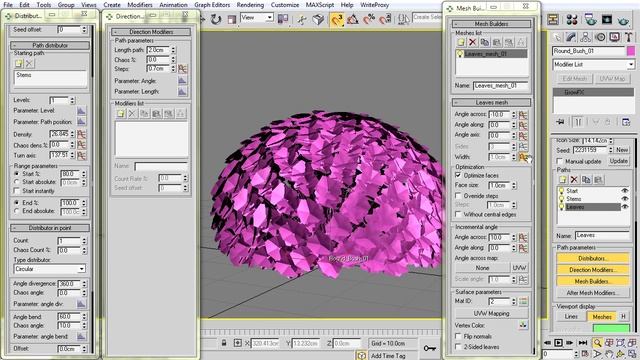Toggle Optimize faces checkbox

pos(458,175)
